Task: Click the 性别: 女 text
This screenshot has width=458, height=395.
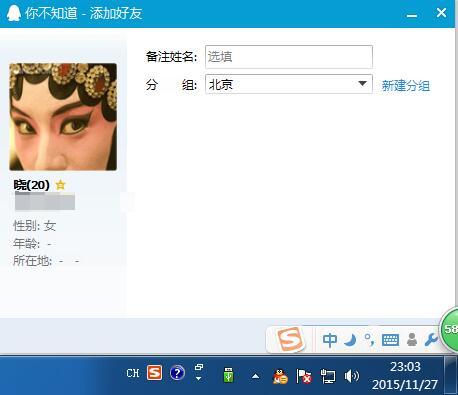Action: tap(34, 226)
